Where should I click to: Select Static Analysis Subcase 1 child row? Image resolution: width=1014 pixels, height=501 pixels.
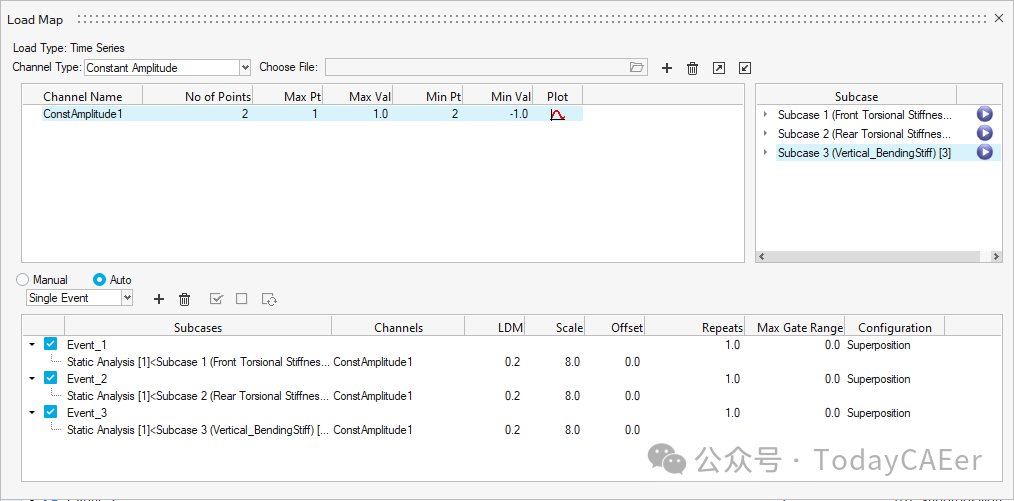coord(198,362)
